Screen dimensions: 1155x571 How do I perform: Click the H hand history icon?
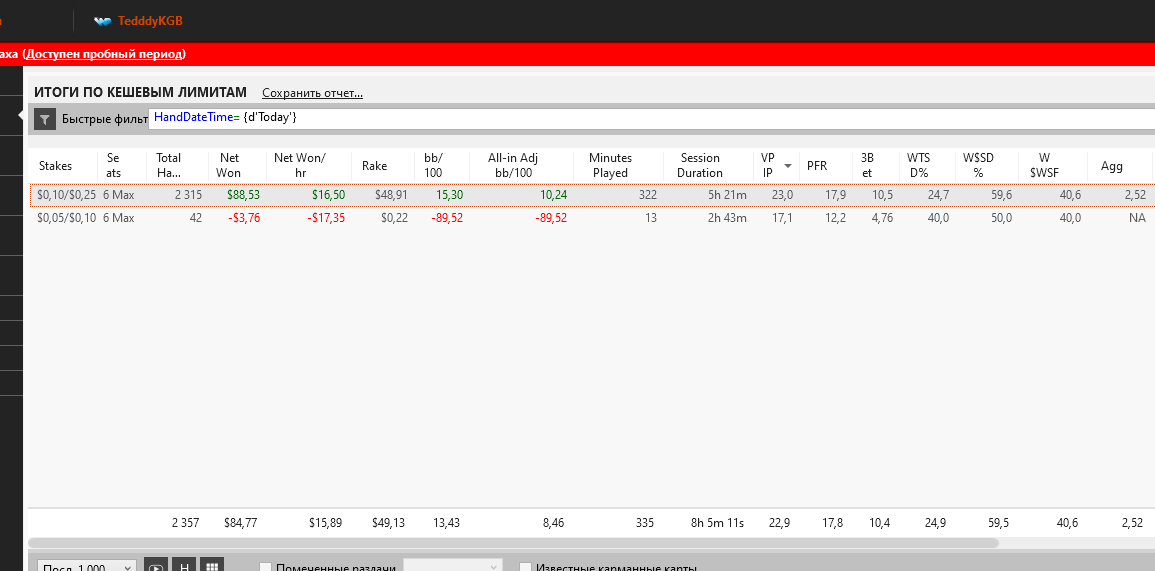tap(184, 567)
